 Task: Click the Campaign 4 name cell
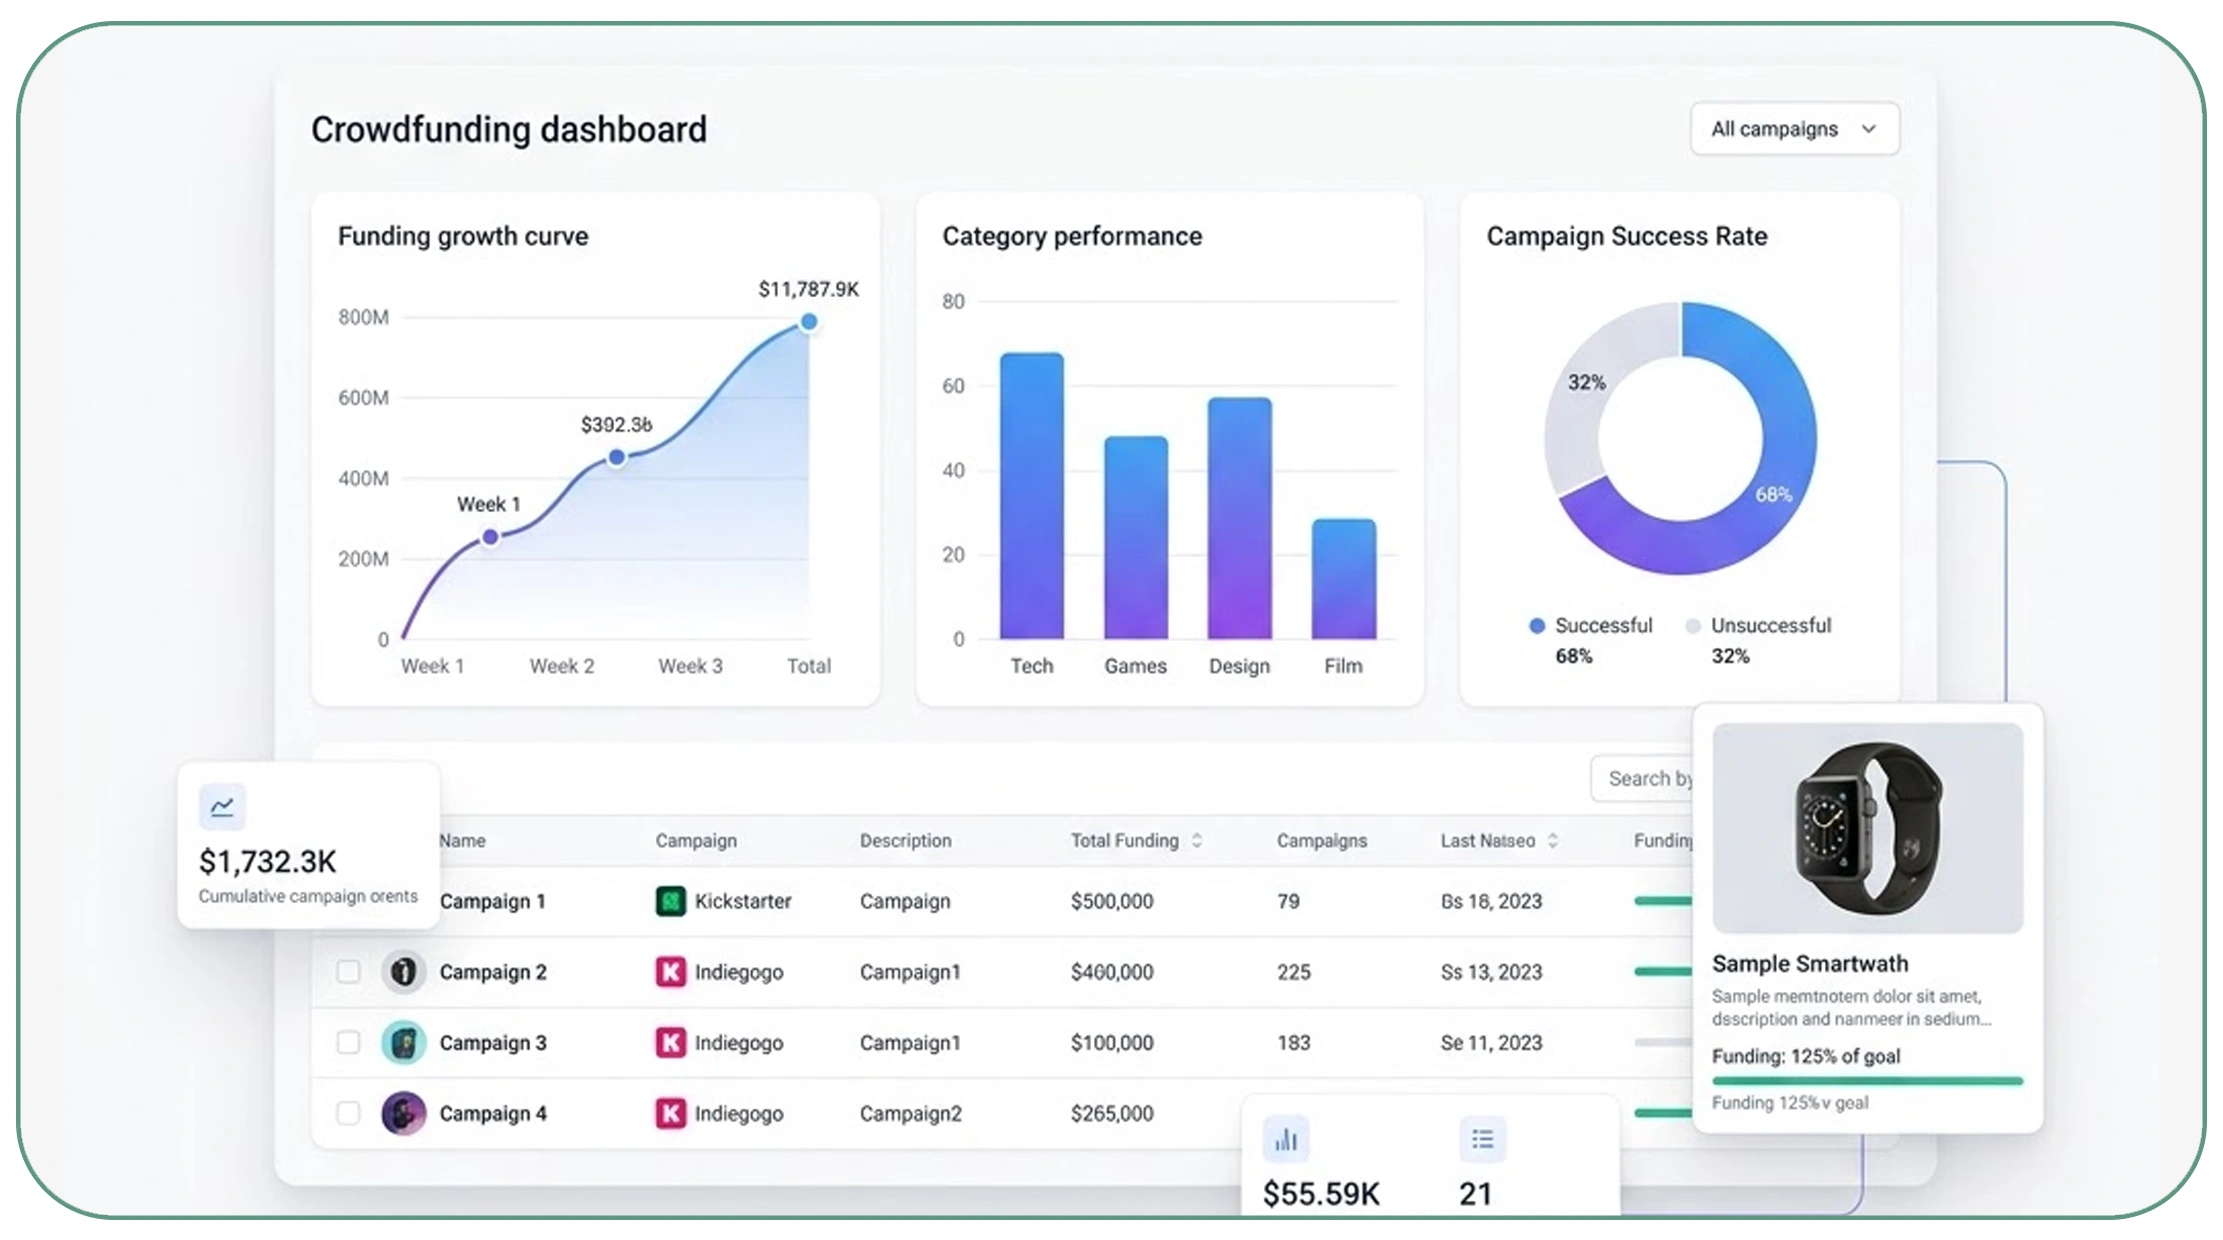coord(493,1114)
